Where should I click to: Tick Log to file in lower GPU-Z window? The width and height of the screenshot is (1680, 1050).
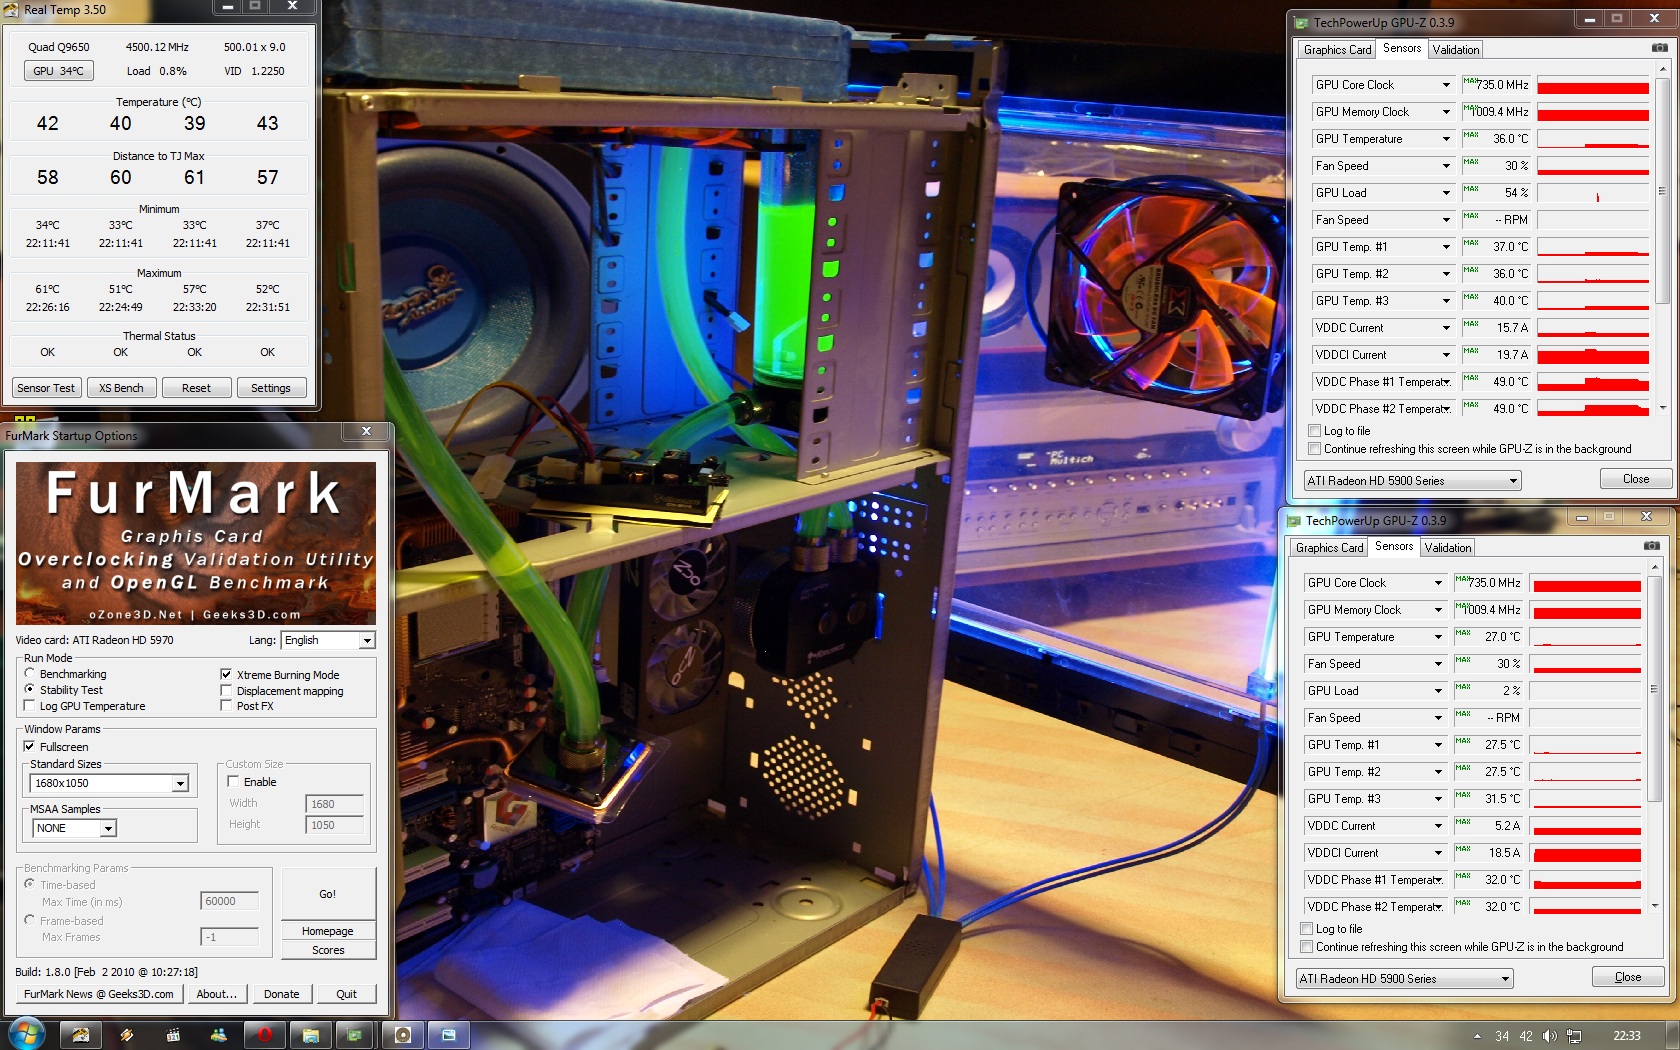(x=1306, y=928)
